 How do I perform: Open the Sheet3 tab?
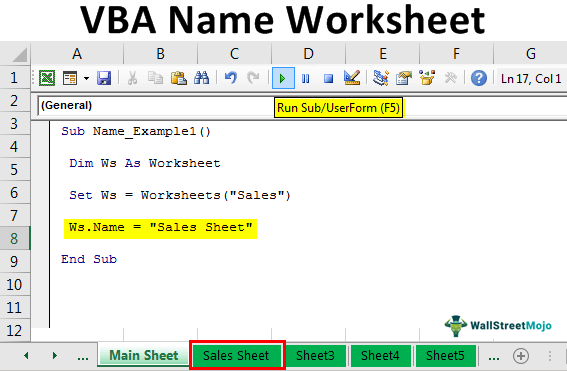click(x=315, y=356)
